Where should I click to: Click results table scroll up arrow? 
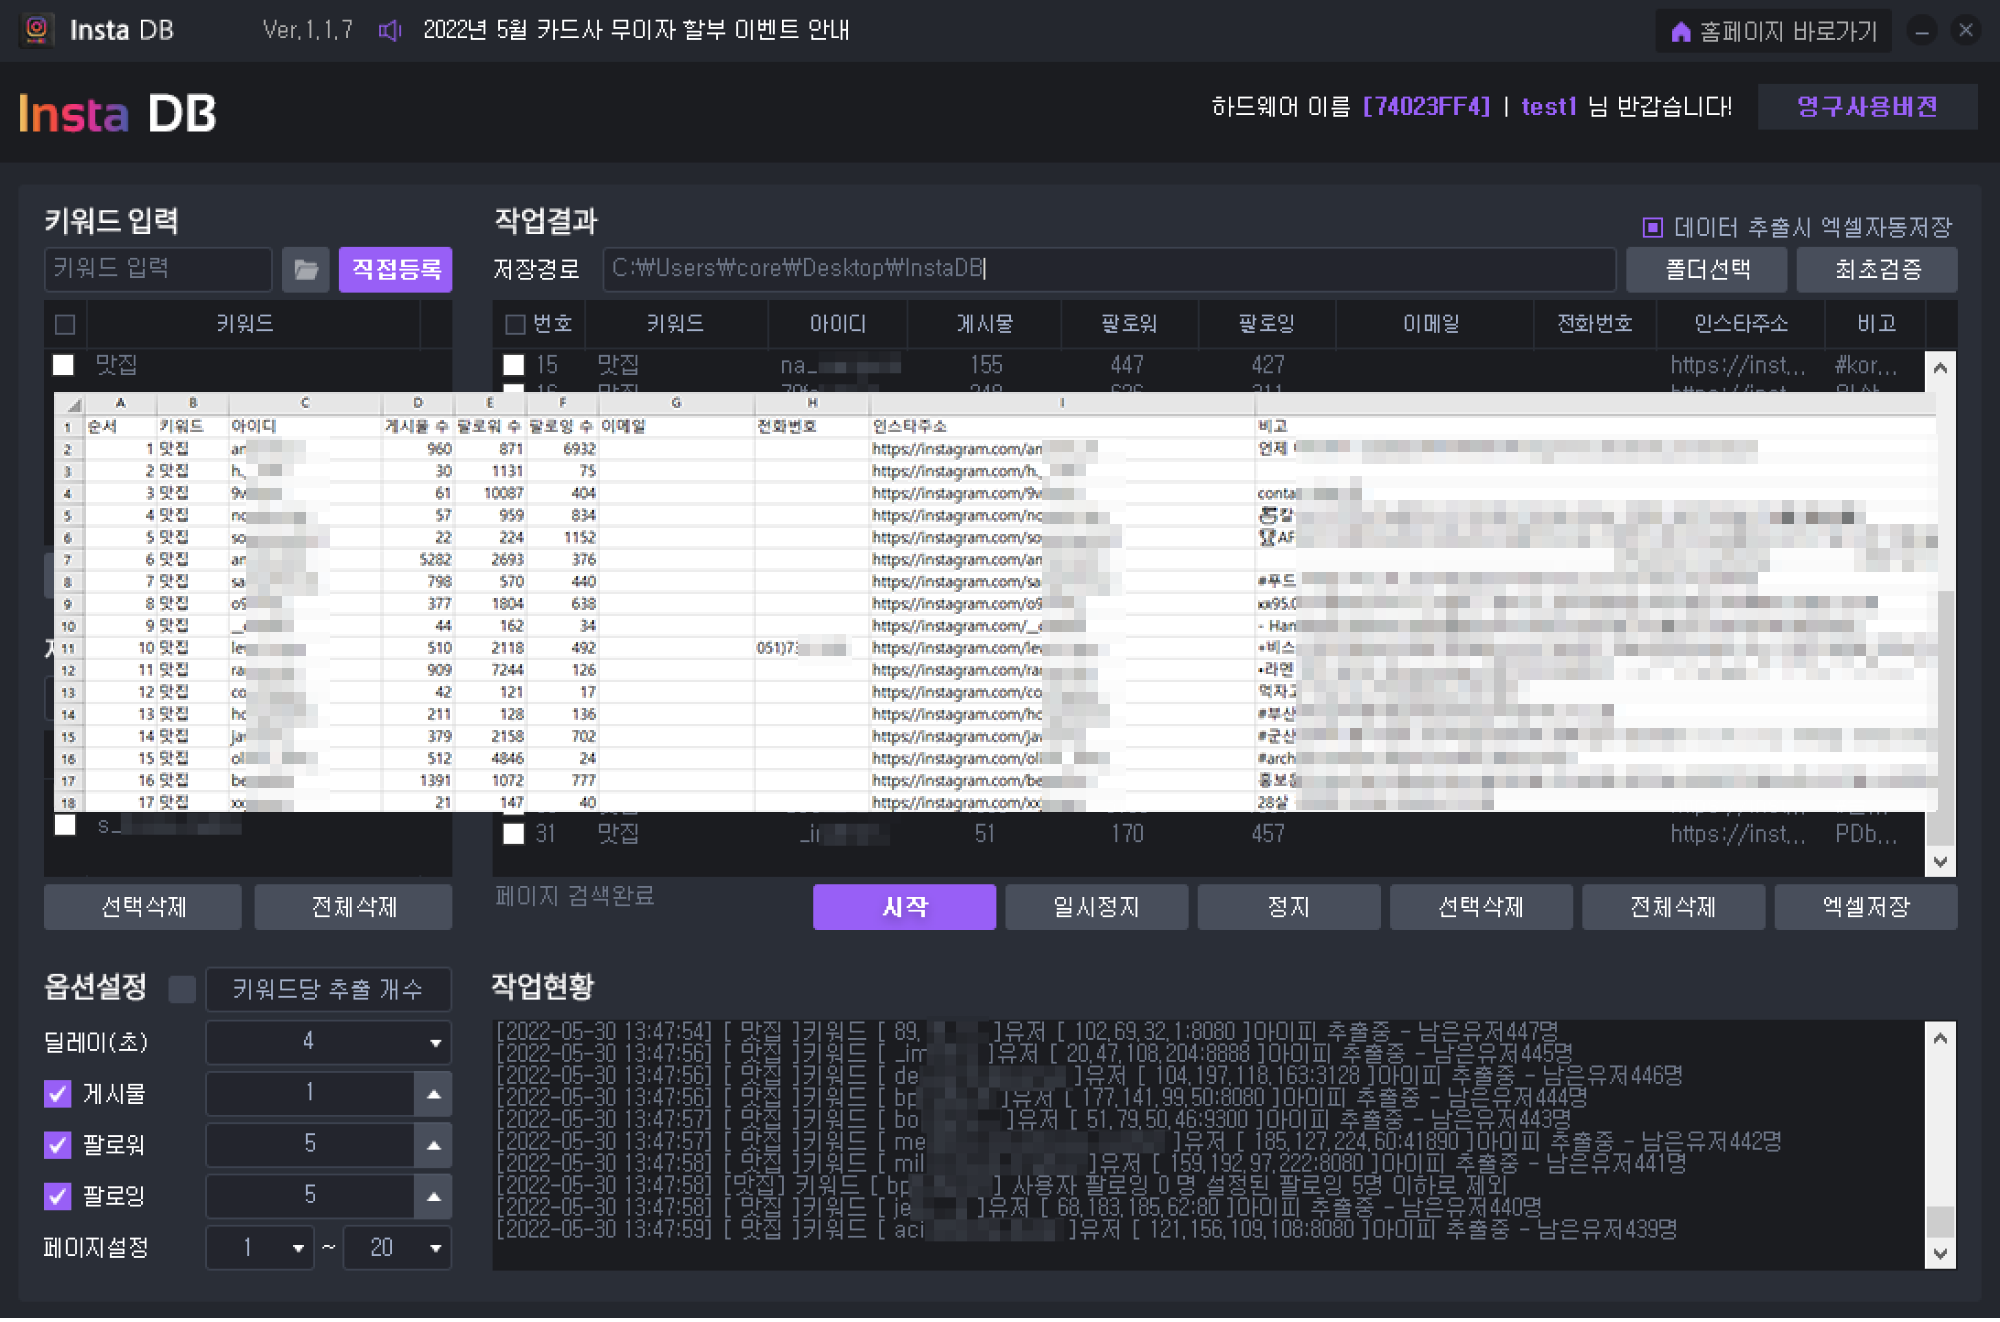click(1940, 368)
